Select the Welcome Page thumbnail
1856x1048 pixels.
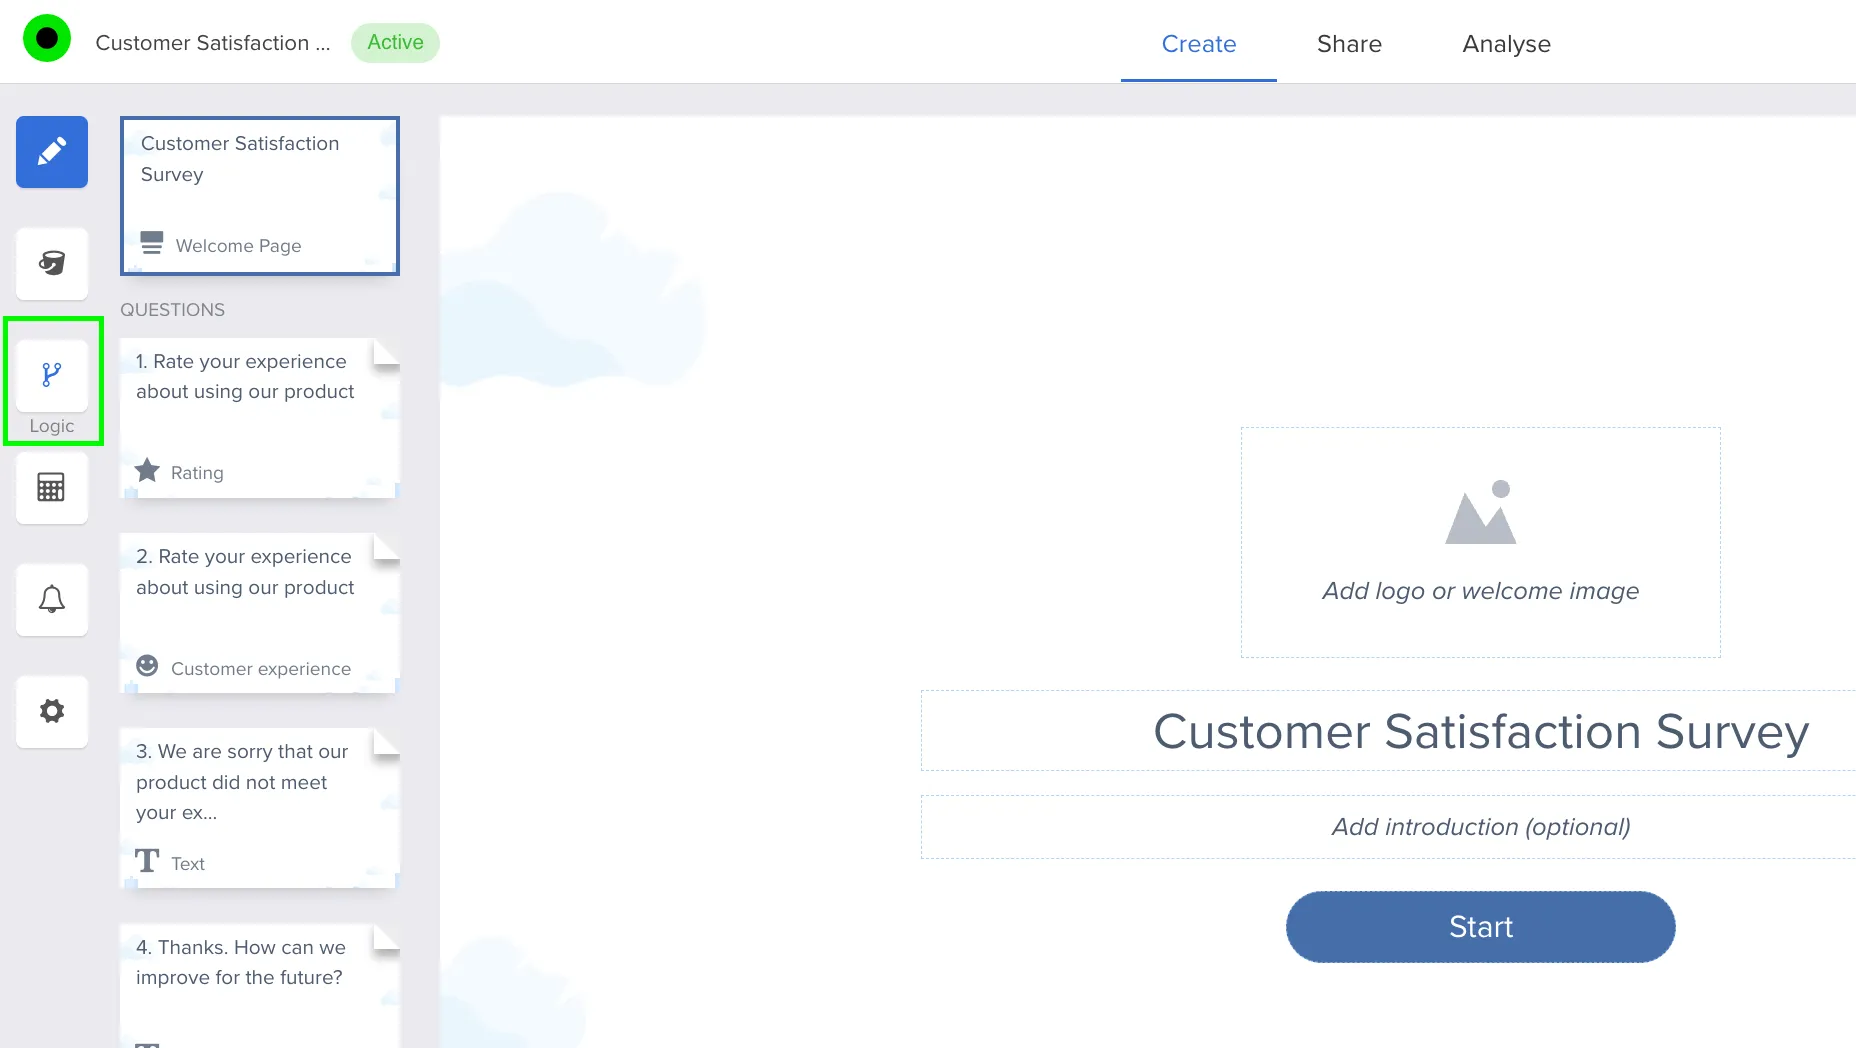click(x=260, y=196)
